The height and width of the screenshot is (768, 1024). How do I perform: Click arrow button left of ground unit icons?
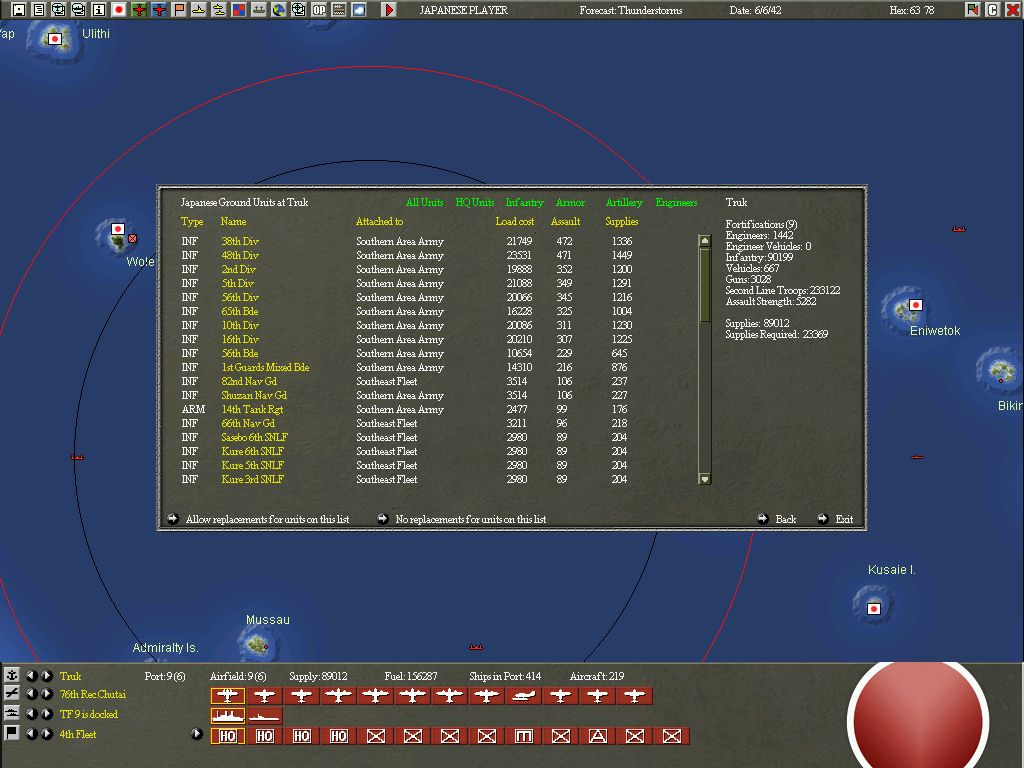tap(197, 733)
